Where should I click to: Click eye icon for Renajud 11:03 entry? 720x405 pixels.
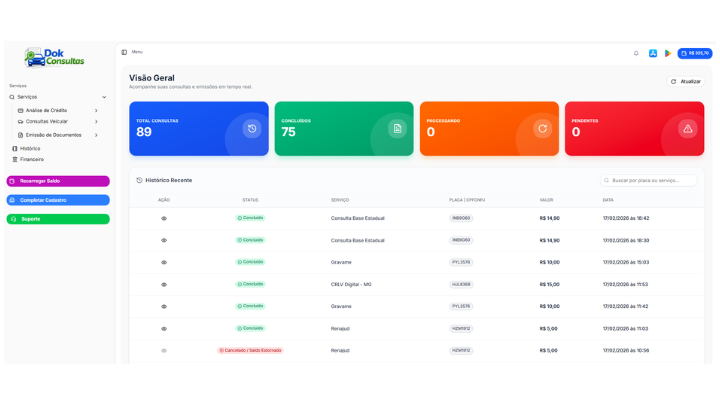164,329
